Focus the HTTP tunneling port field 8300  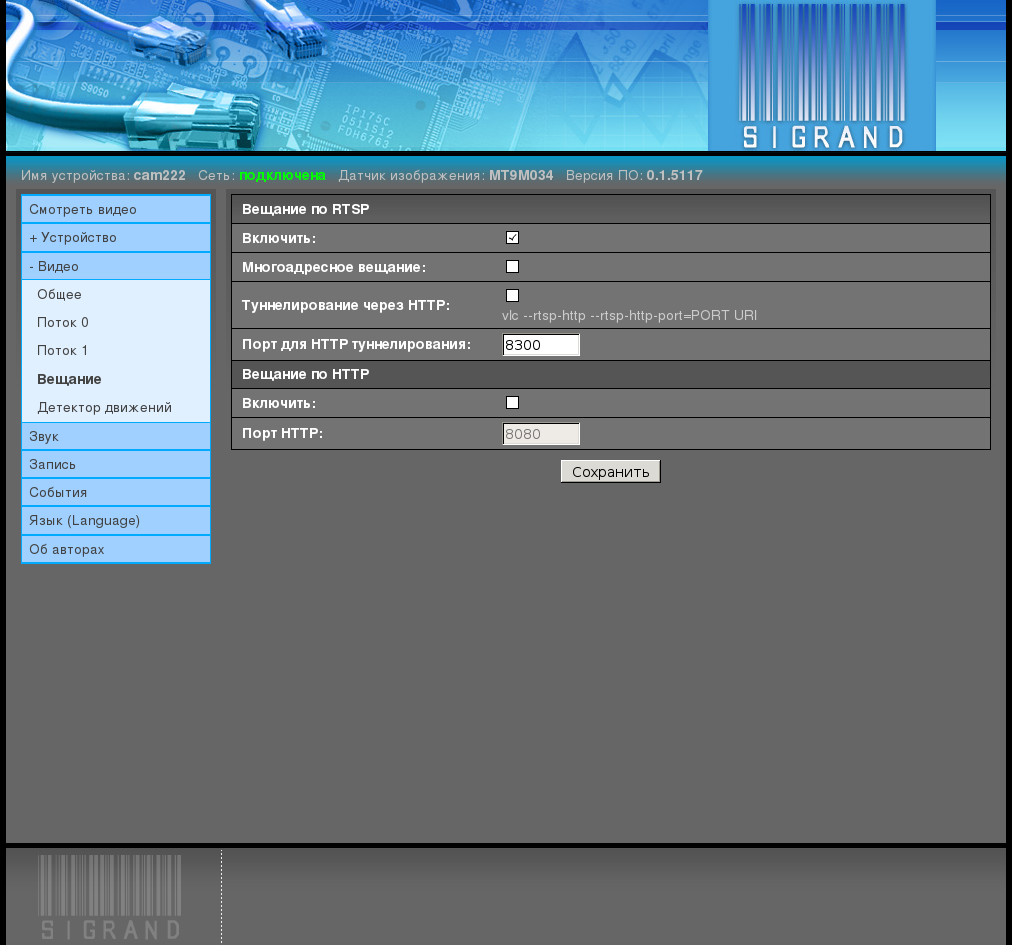tap(541, 345)
